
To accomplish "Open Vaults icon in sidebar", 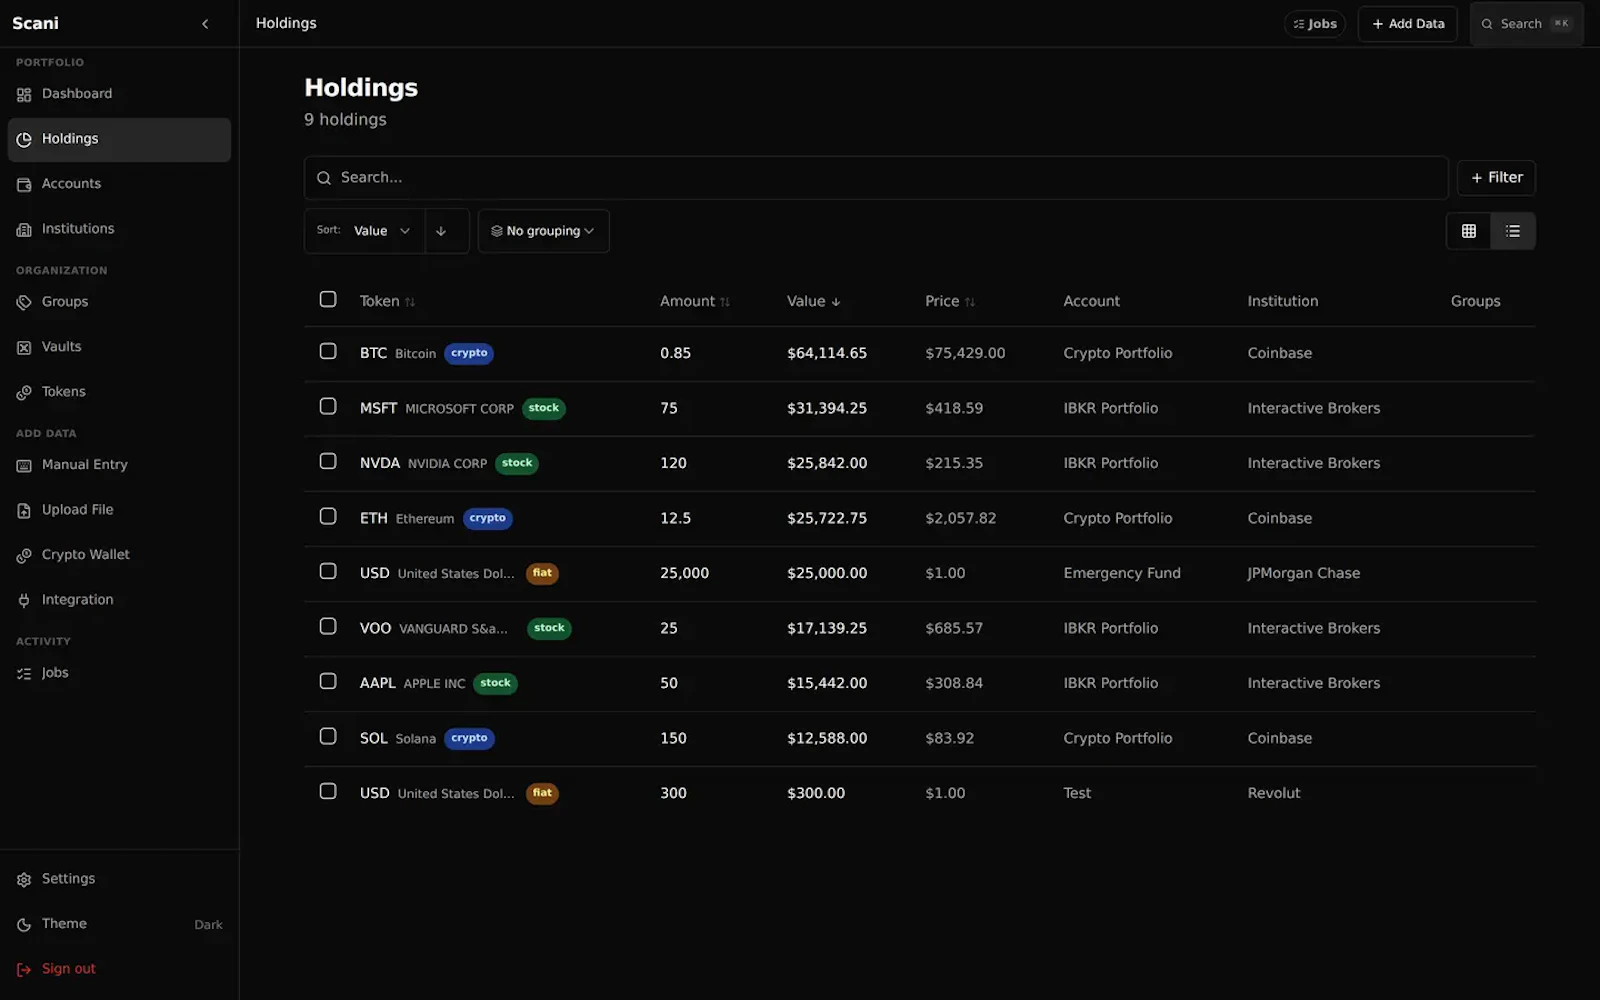I will point(24,348).
